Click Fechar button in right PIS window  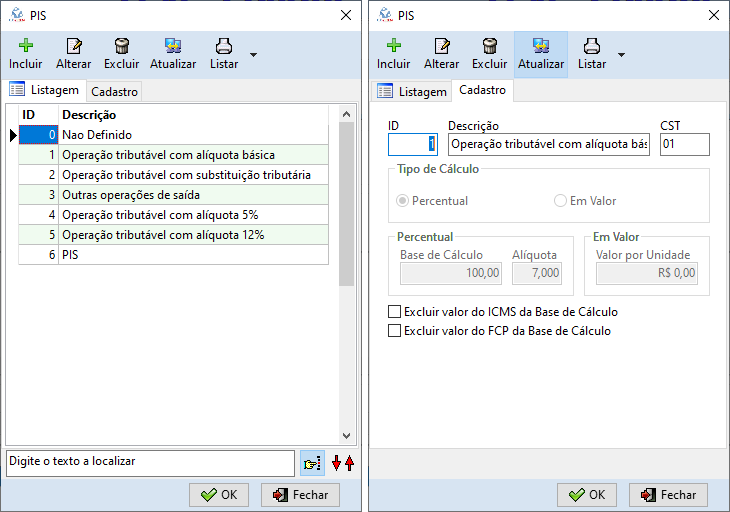pos(669,495)
